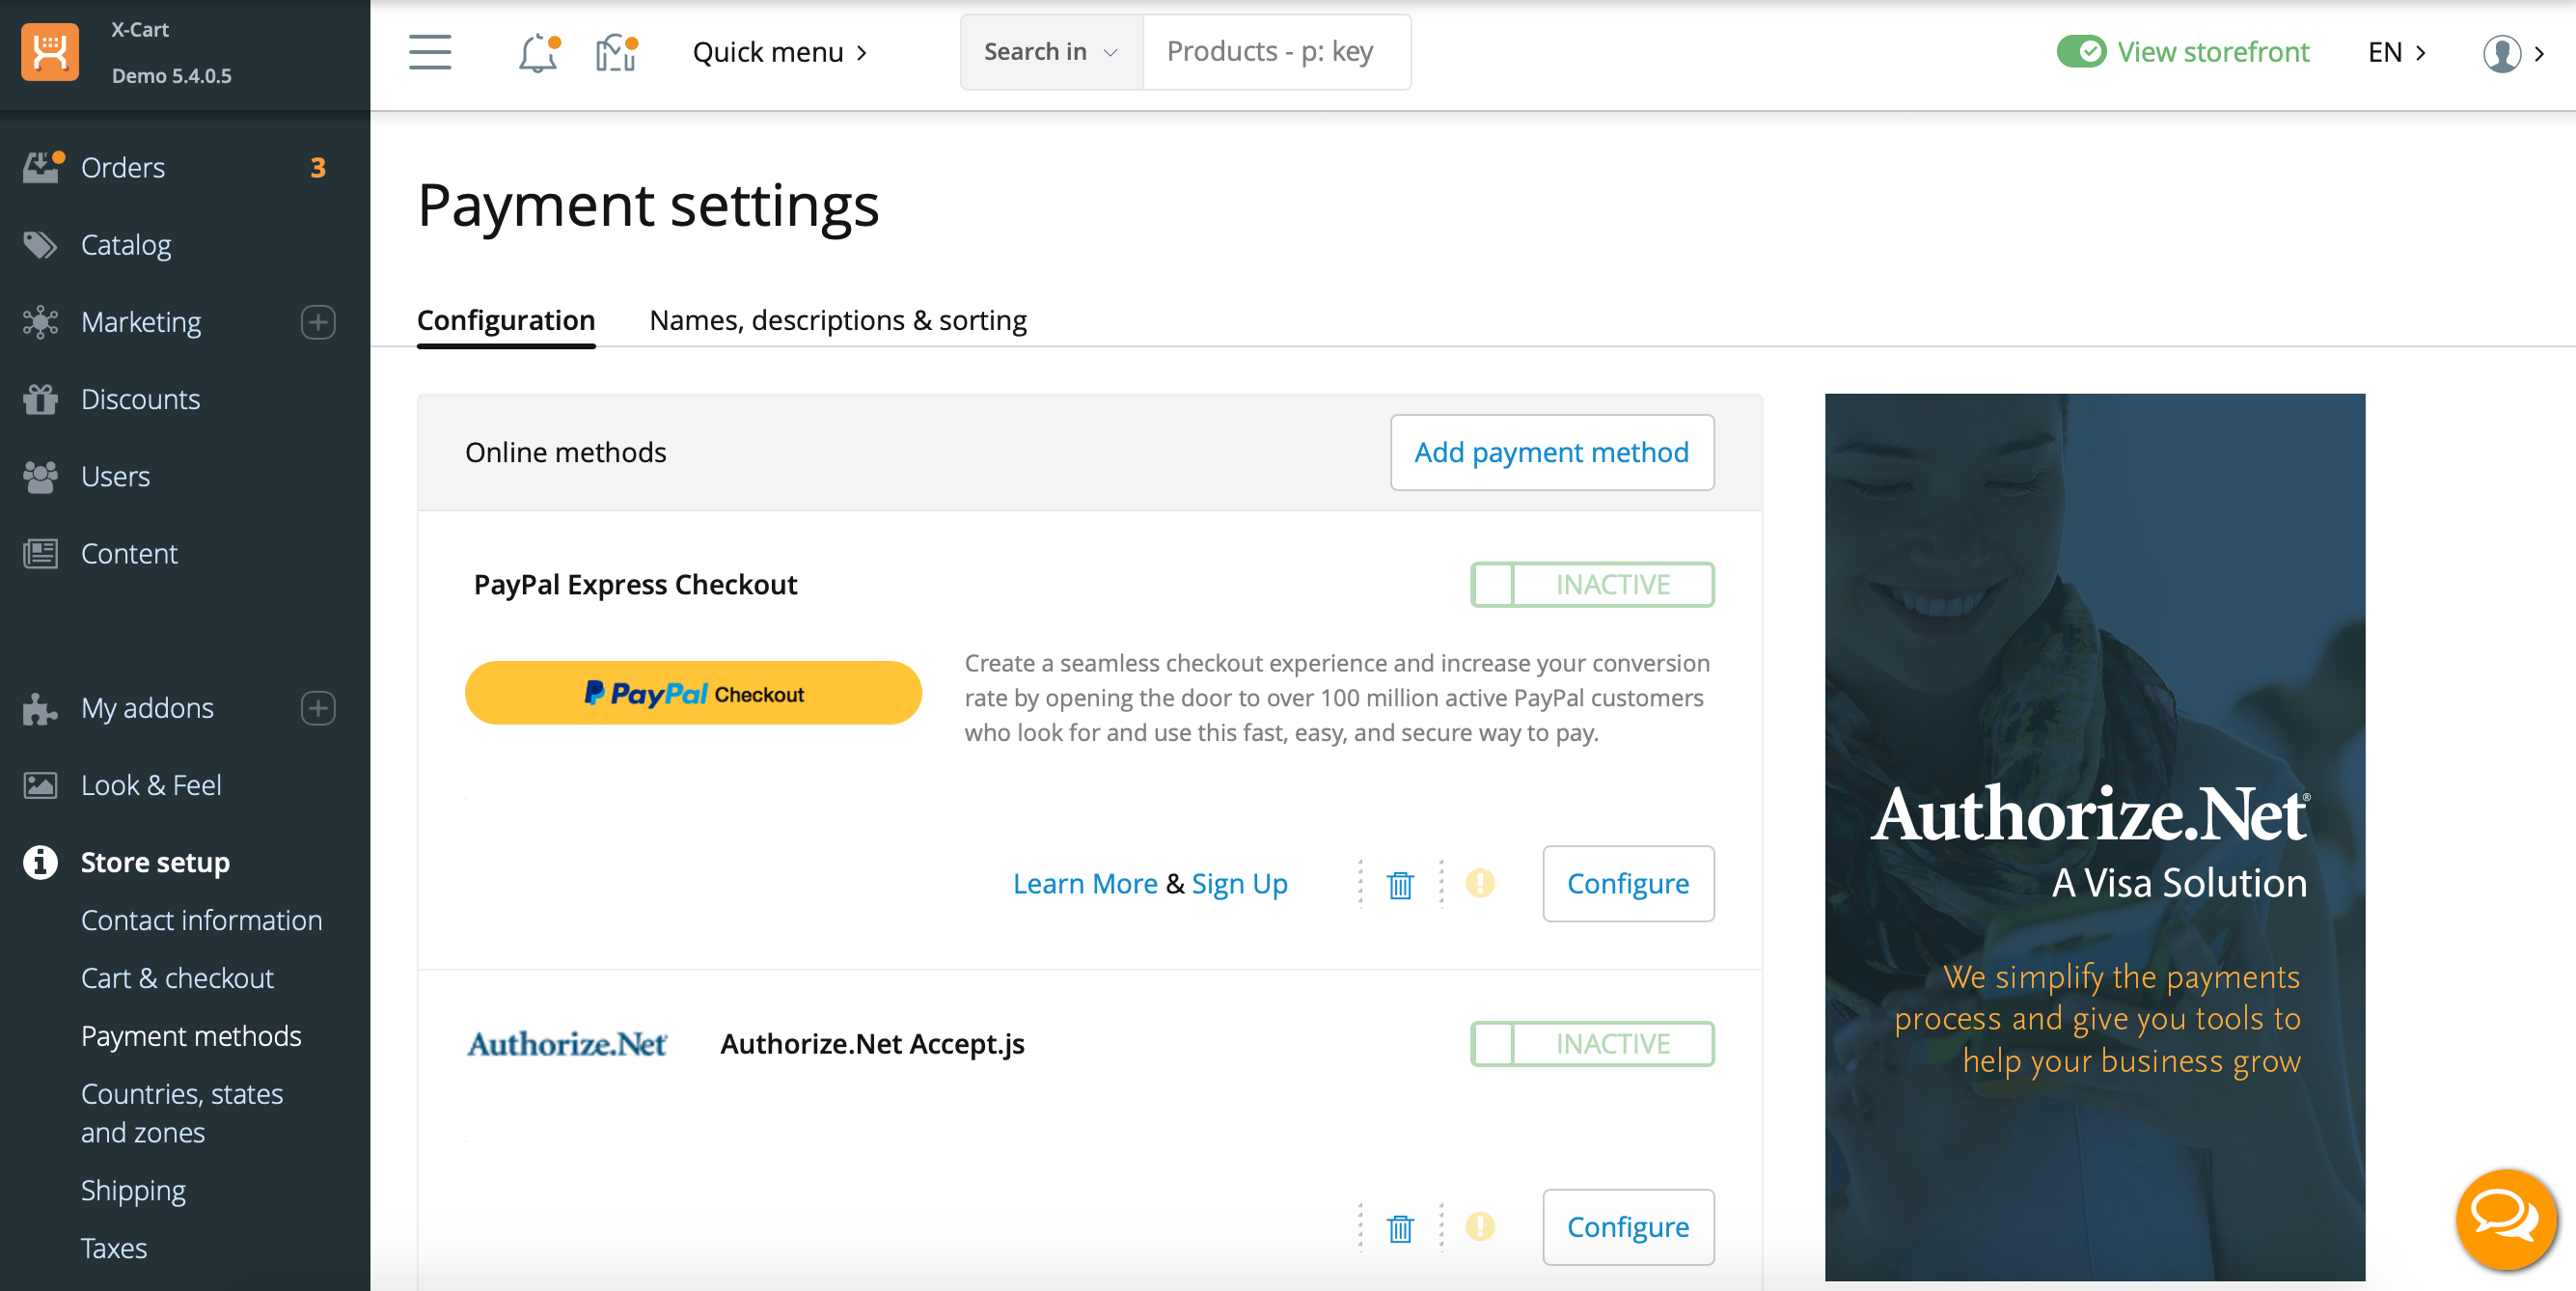Toggle Authorize.Net Accept.js INACTIVE switch
Screen dimensions: 2576x1291
pos(1592,1043)
